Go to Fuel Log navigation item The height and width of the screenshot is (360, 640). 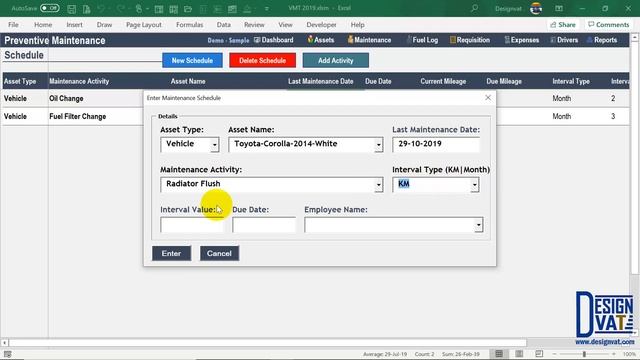click(x=422, y=40)
